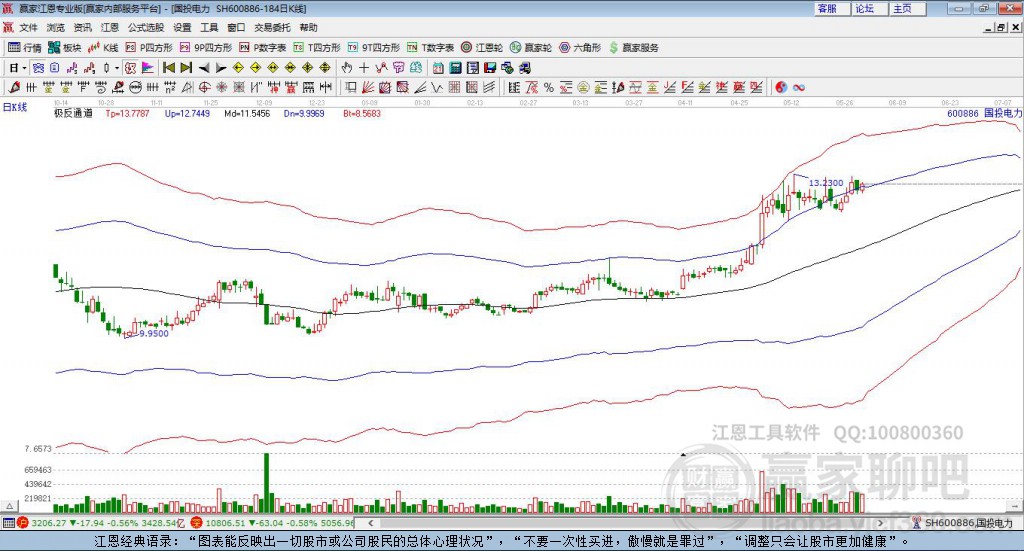Click the 主页 homepage button

point(908,8)
